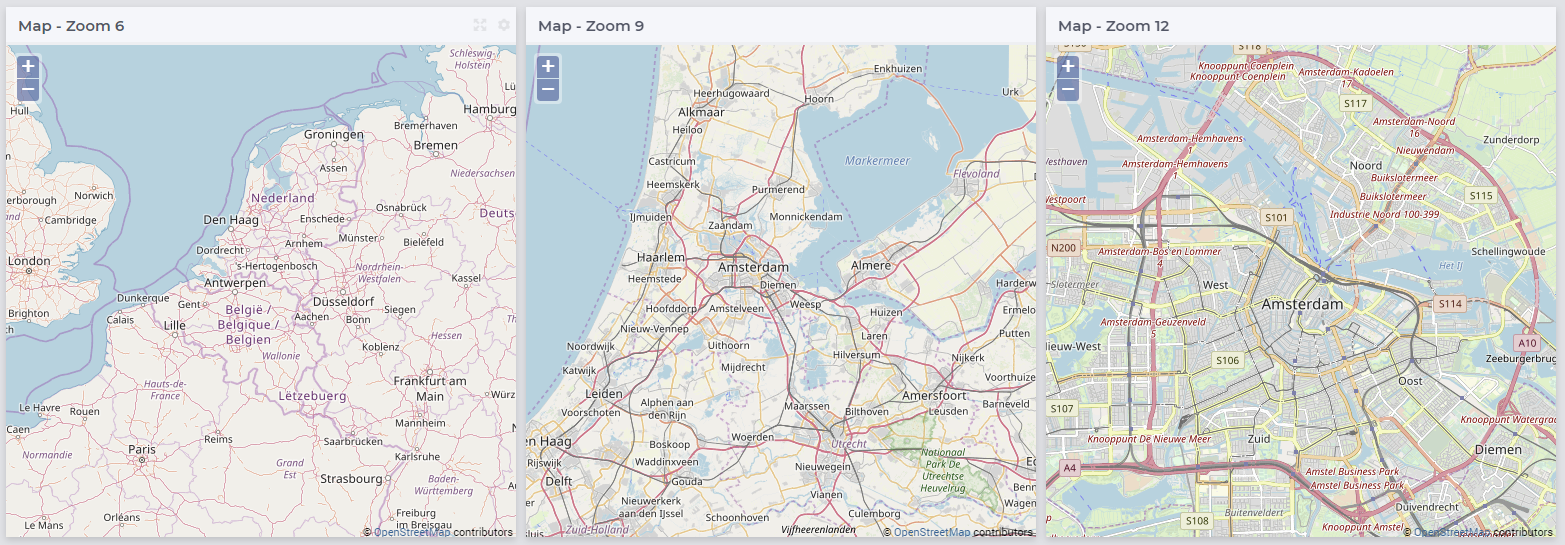
Task: Click the S108 road shield
Action: point(1197,521)
